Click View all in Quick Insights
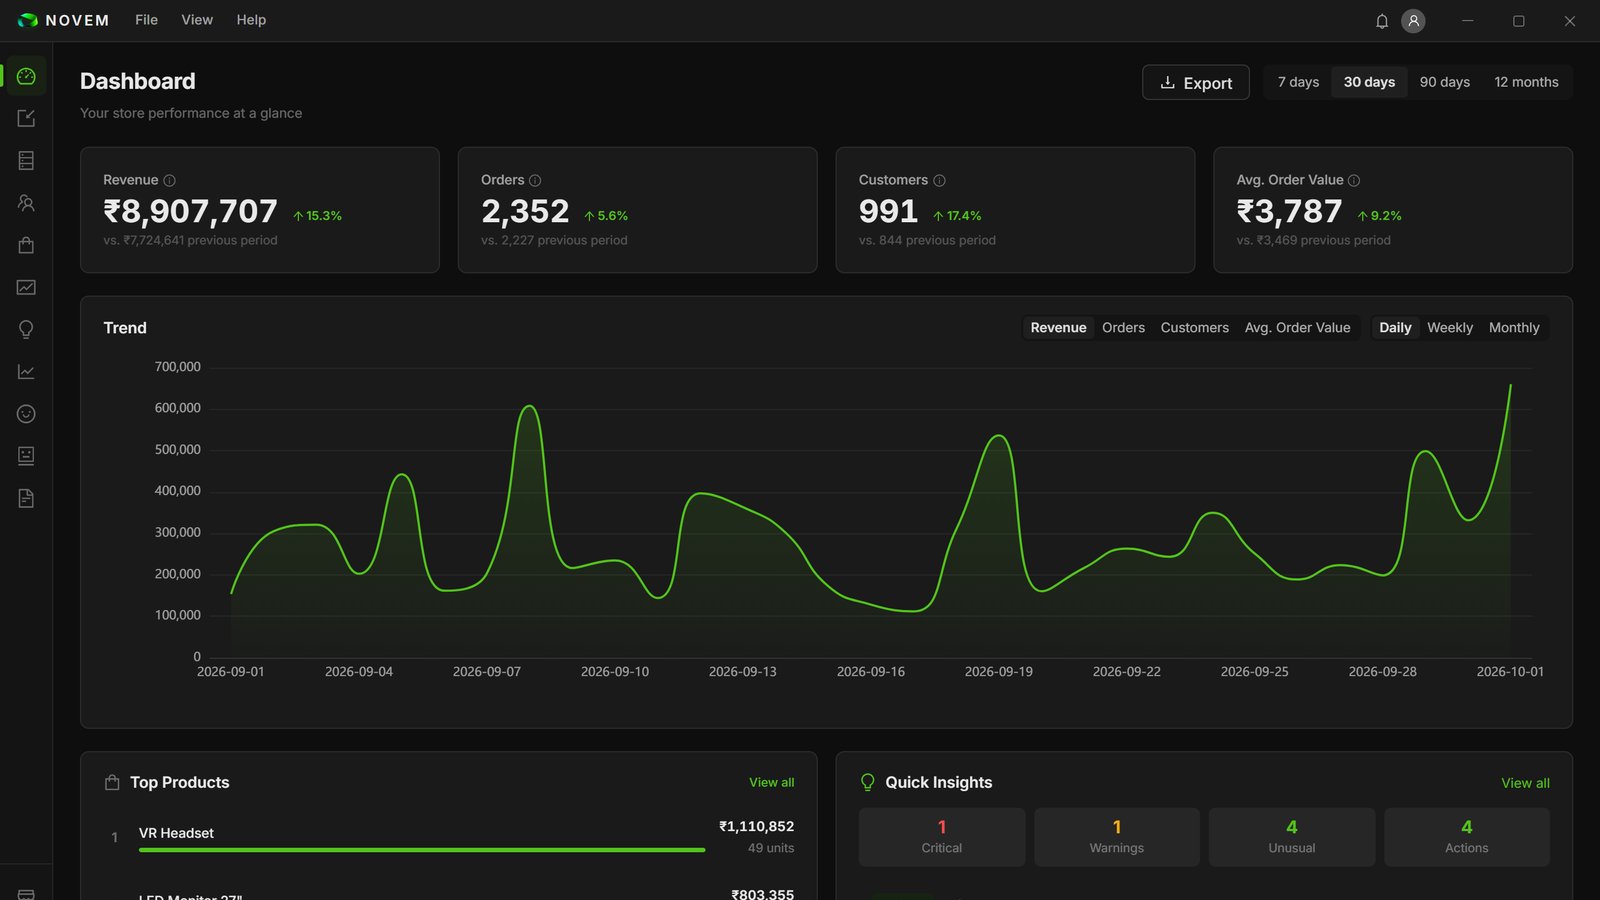The image size is (1600, 900). (1525, 783)
